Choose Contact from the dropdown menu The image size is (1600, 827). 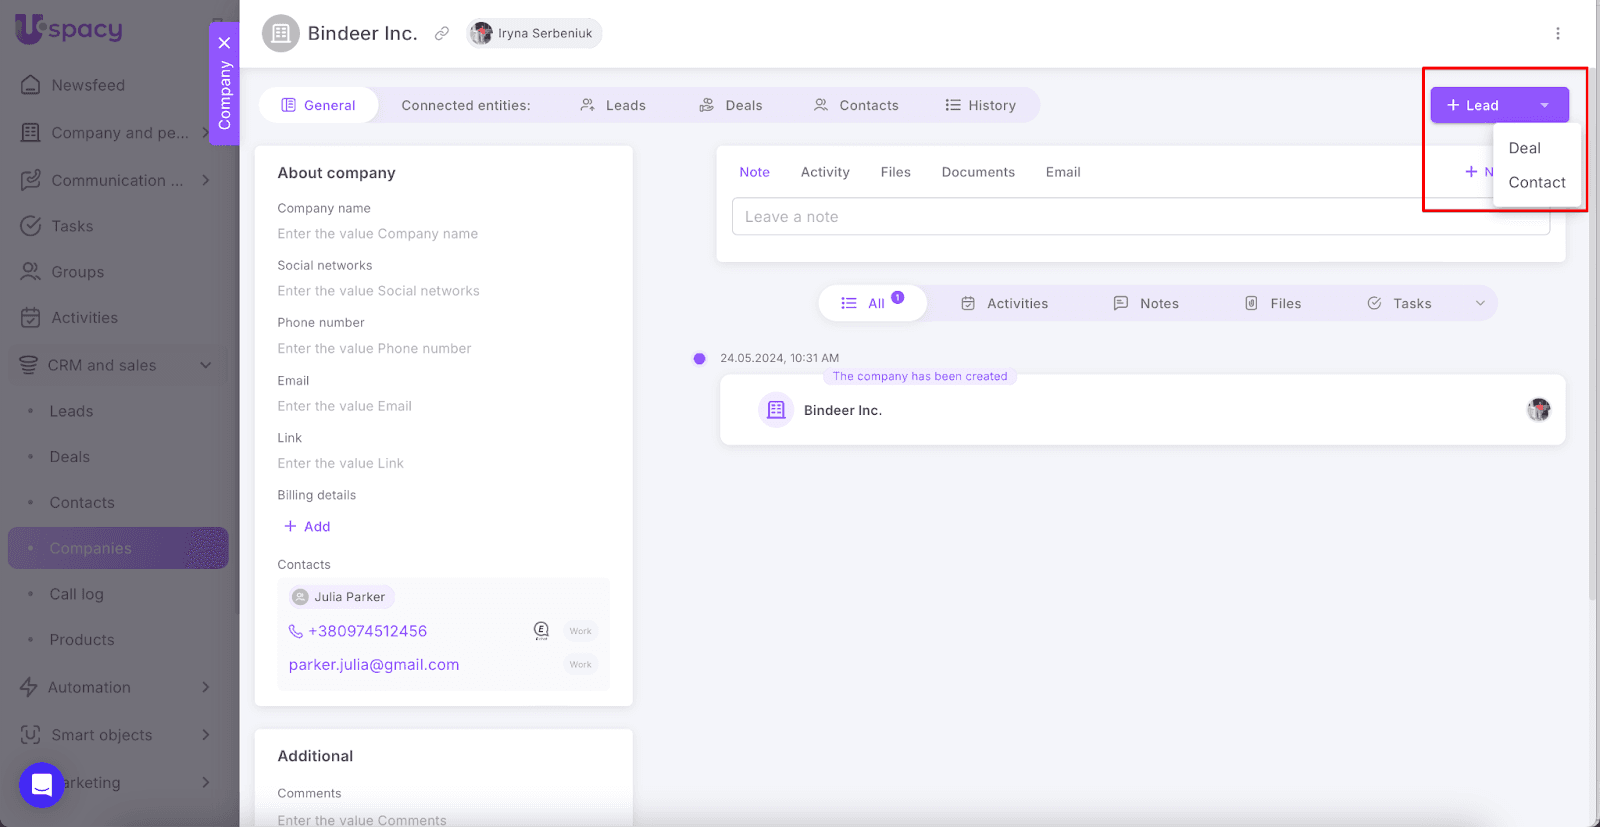(1536, 182)
